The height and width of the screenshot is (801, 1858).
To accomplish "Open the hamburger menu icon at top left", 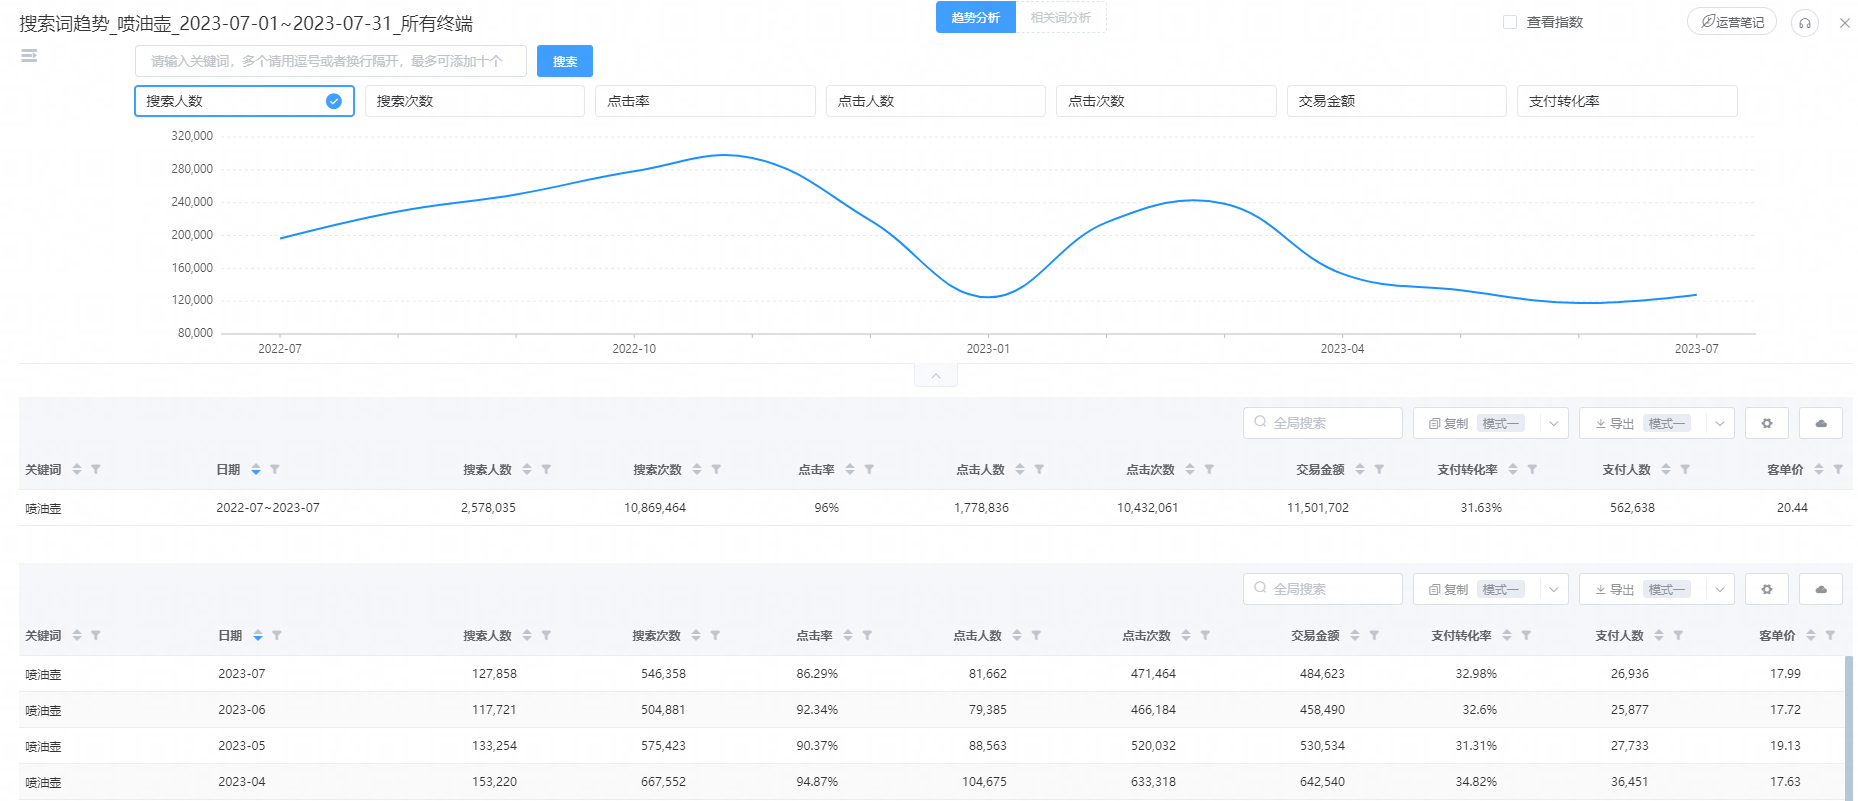I will (29, 56).
